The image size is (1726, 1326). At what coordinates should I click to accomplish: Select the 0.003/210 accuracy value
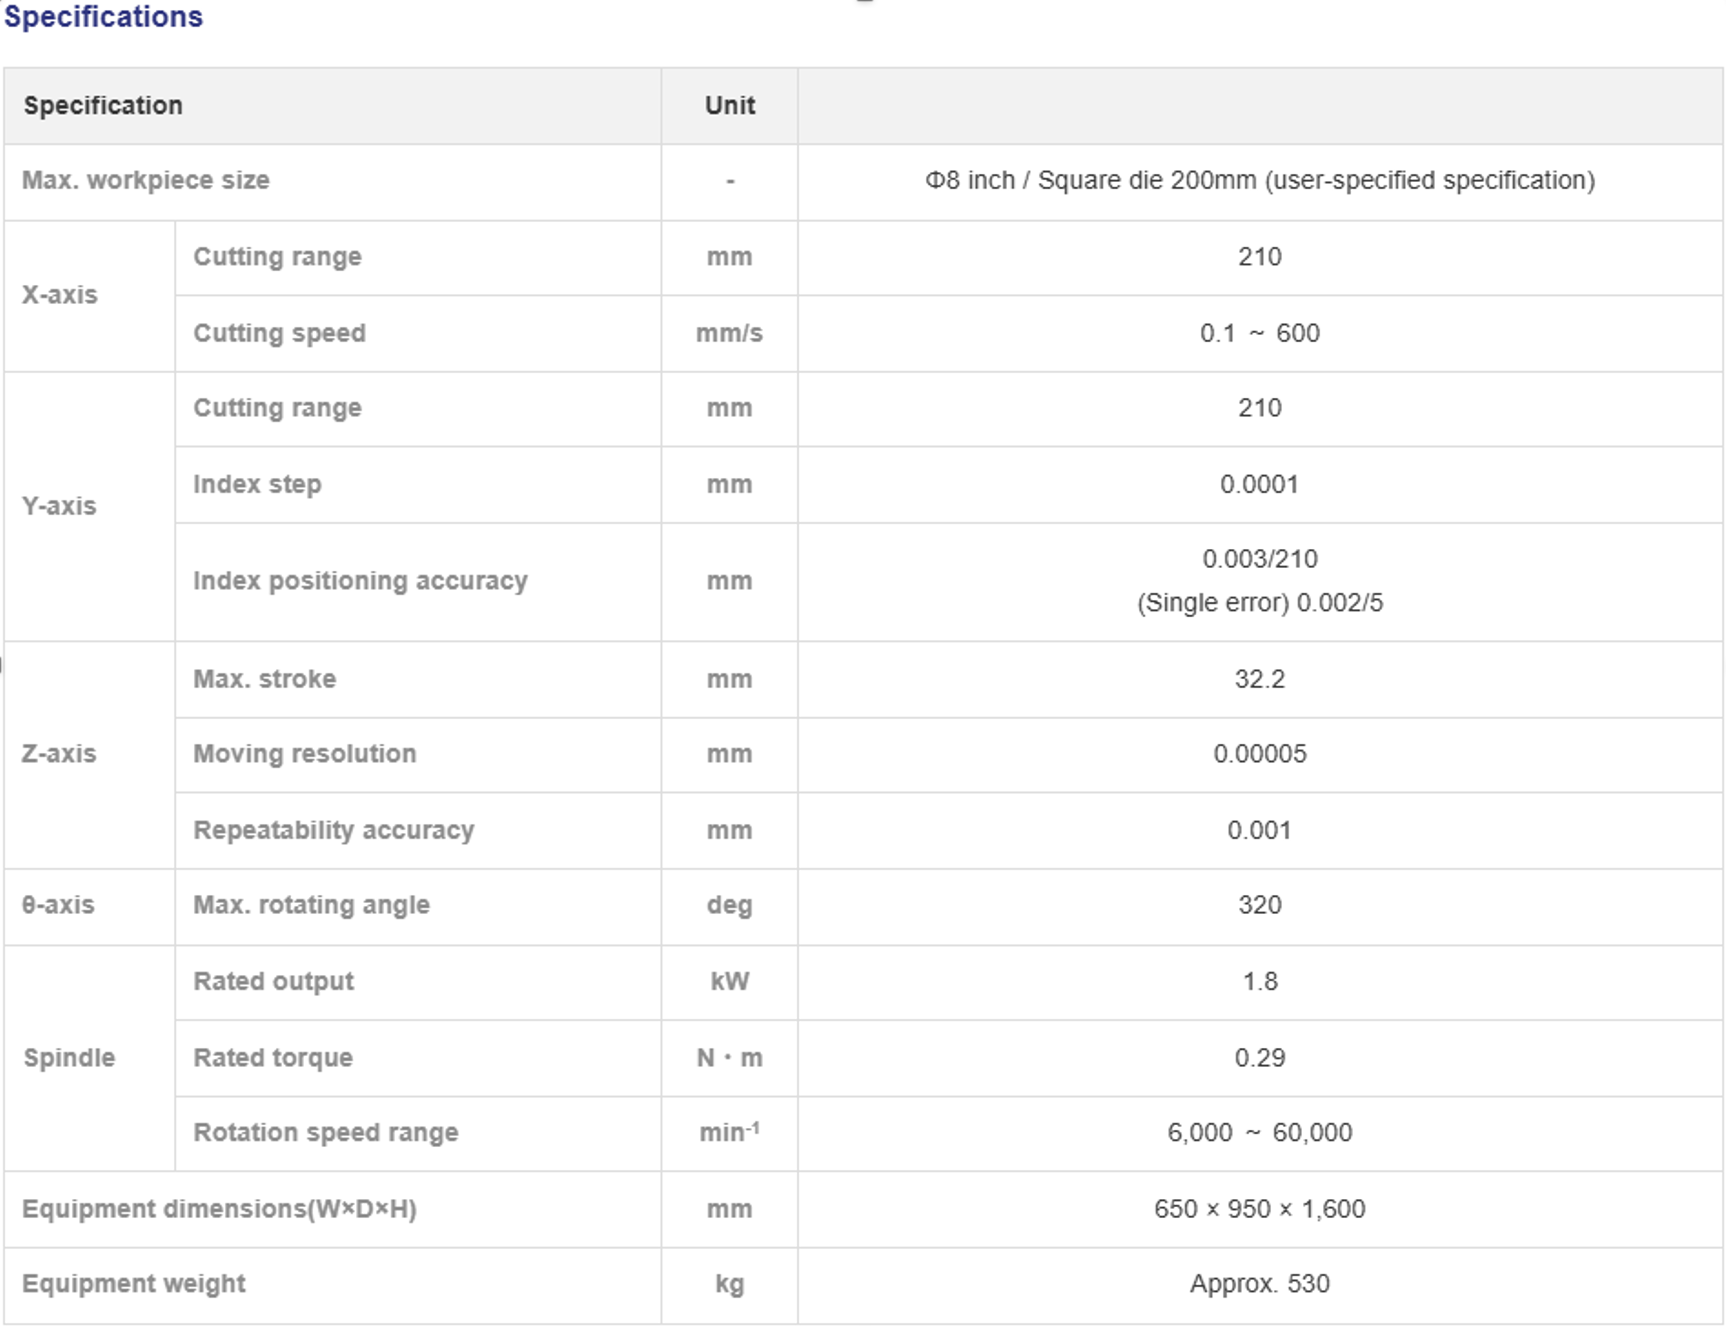point(1260,559)
